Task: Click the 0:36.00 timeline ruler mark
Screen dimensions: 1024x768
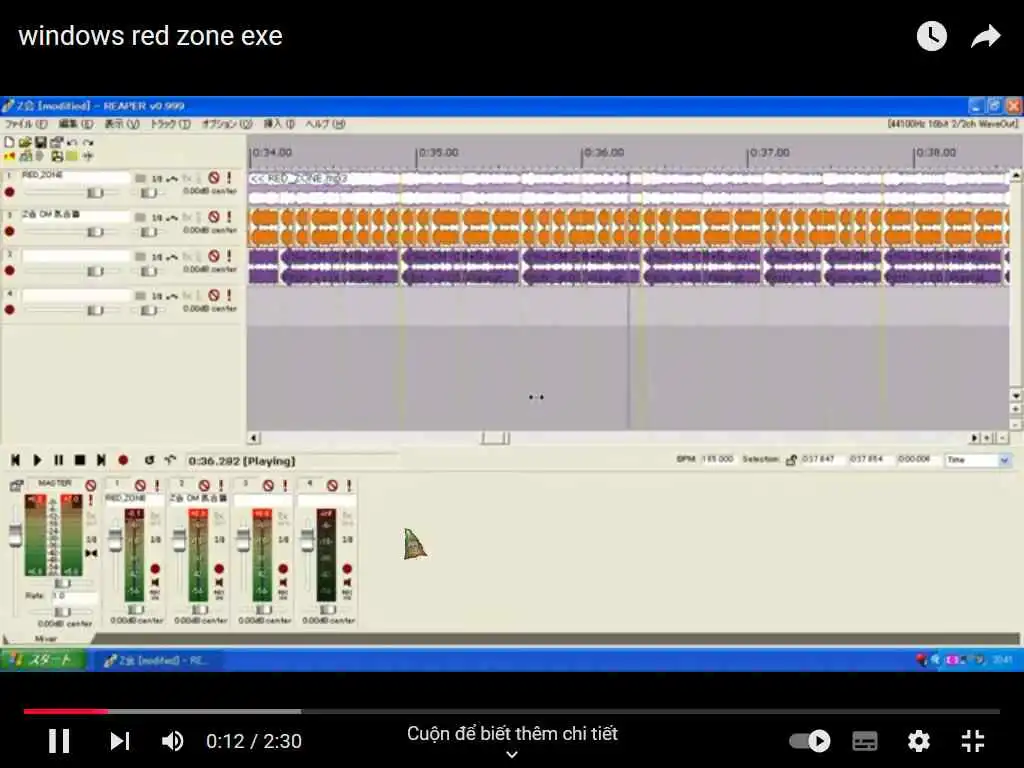Action: [603, 153]
